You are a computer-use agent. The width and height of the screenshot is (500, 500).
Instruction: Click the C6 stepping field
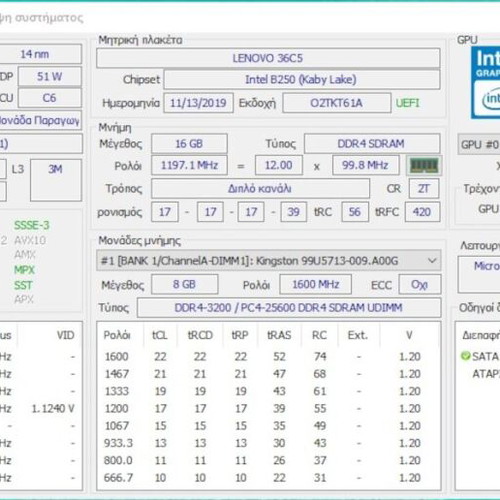point(49,98)
